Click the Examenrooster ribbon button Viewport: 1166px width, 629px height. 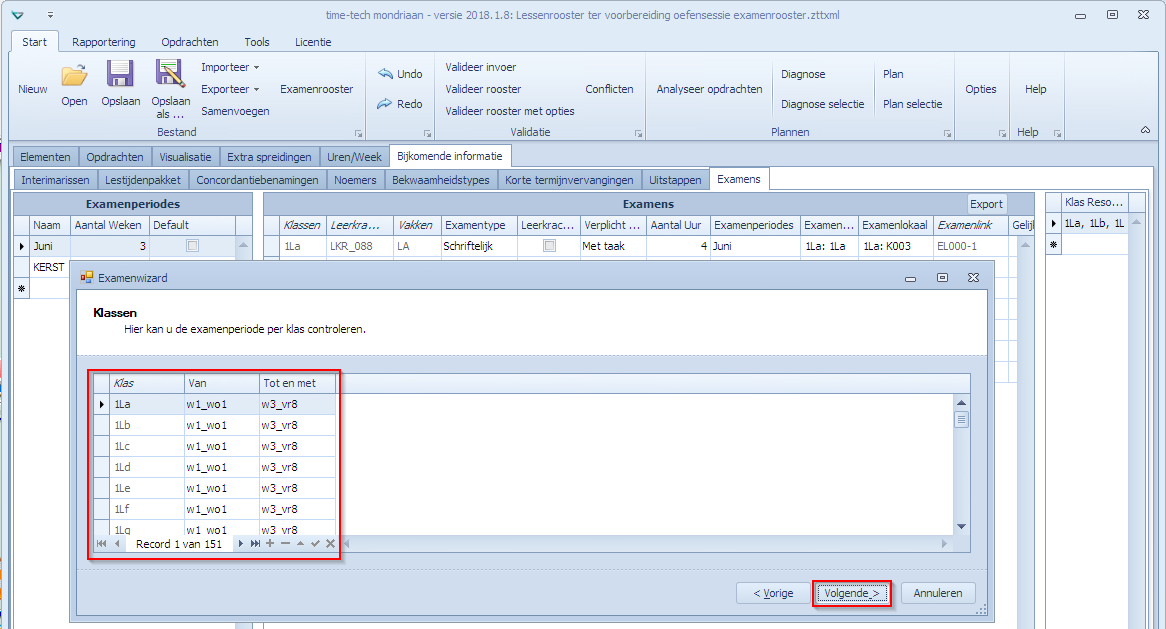pos(317,88)
